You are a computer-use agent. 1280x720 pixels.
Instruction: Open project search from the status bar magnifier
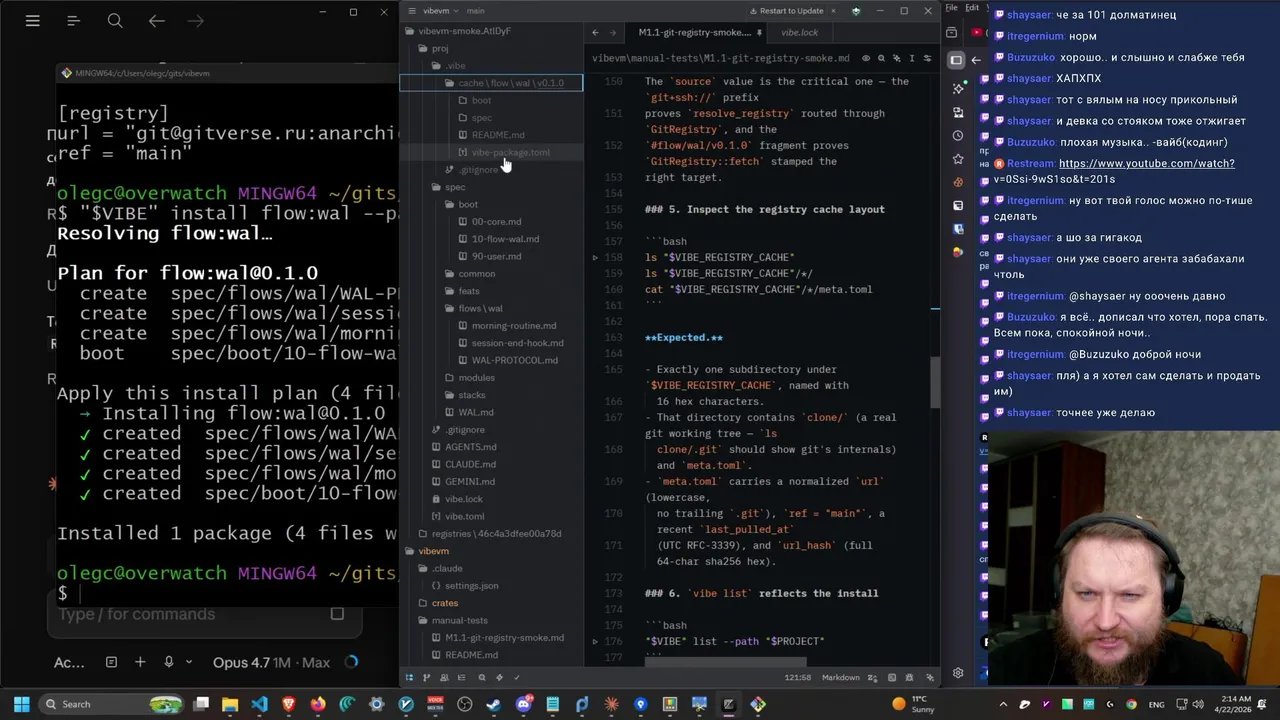[x=482, y=677]
